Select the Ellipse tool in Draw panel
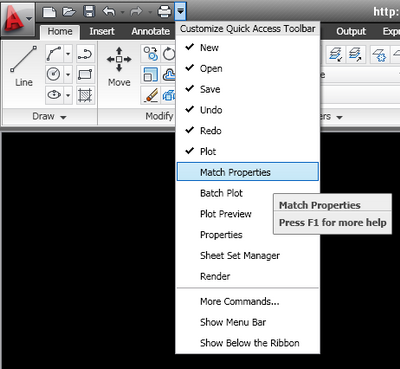 (54, 95)
